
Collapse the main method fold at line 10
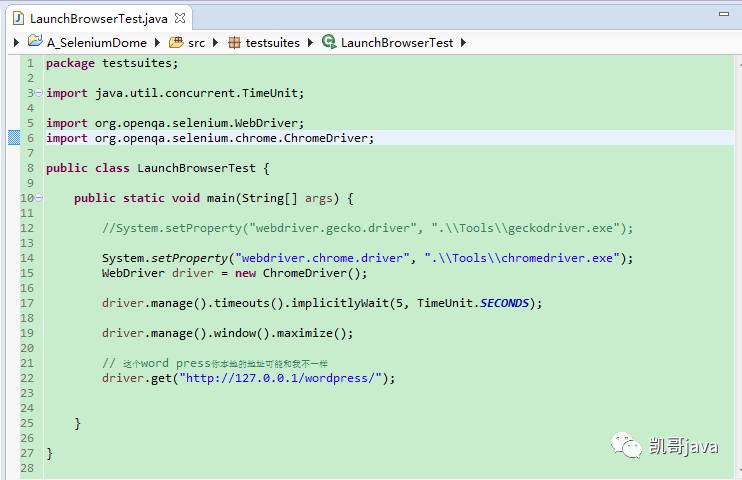pos(39,198)
